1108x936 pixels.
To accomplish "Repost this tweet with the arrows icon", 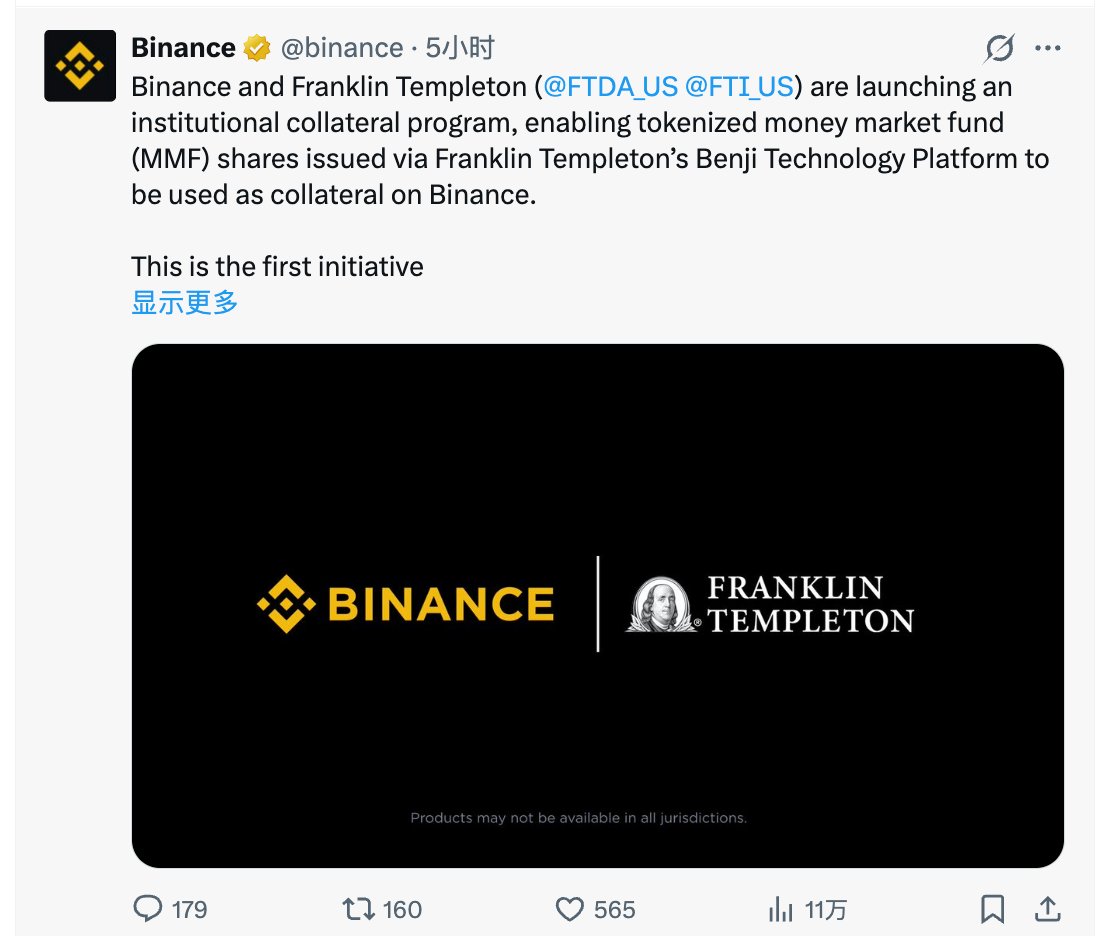I will coord(358,909).
